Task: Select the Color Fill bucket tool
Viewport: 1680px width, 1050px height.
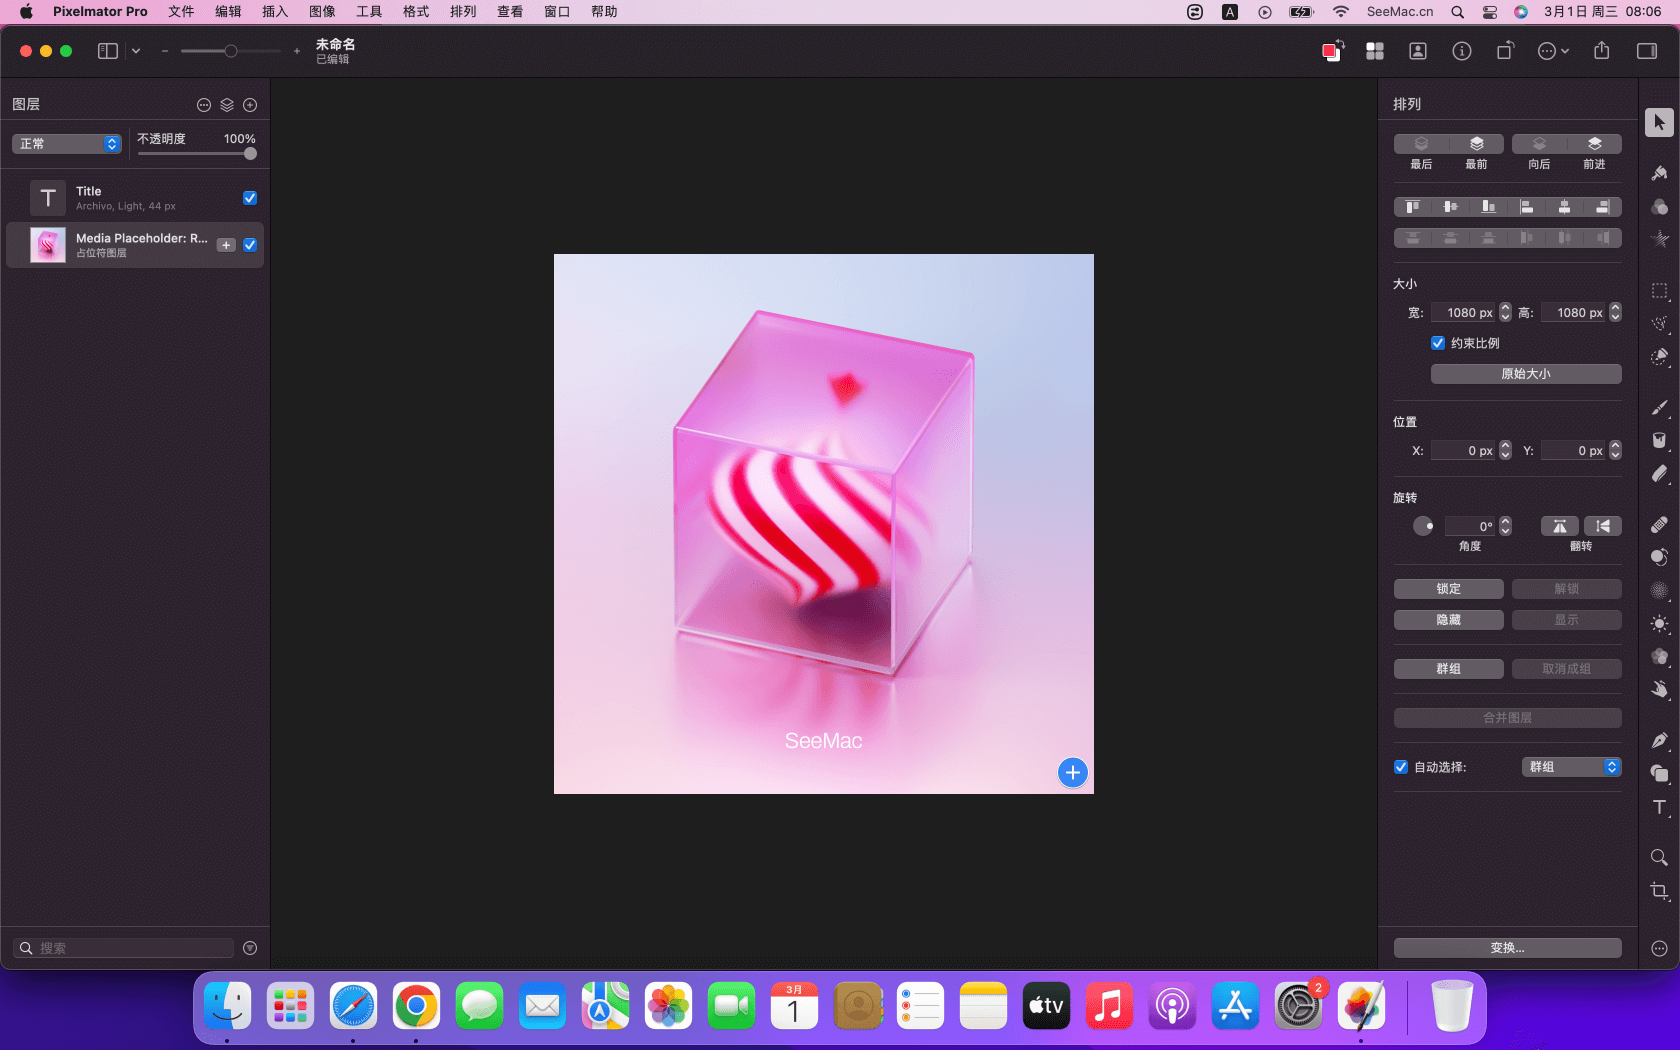Action: [x=1659, y=440]
